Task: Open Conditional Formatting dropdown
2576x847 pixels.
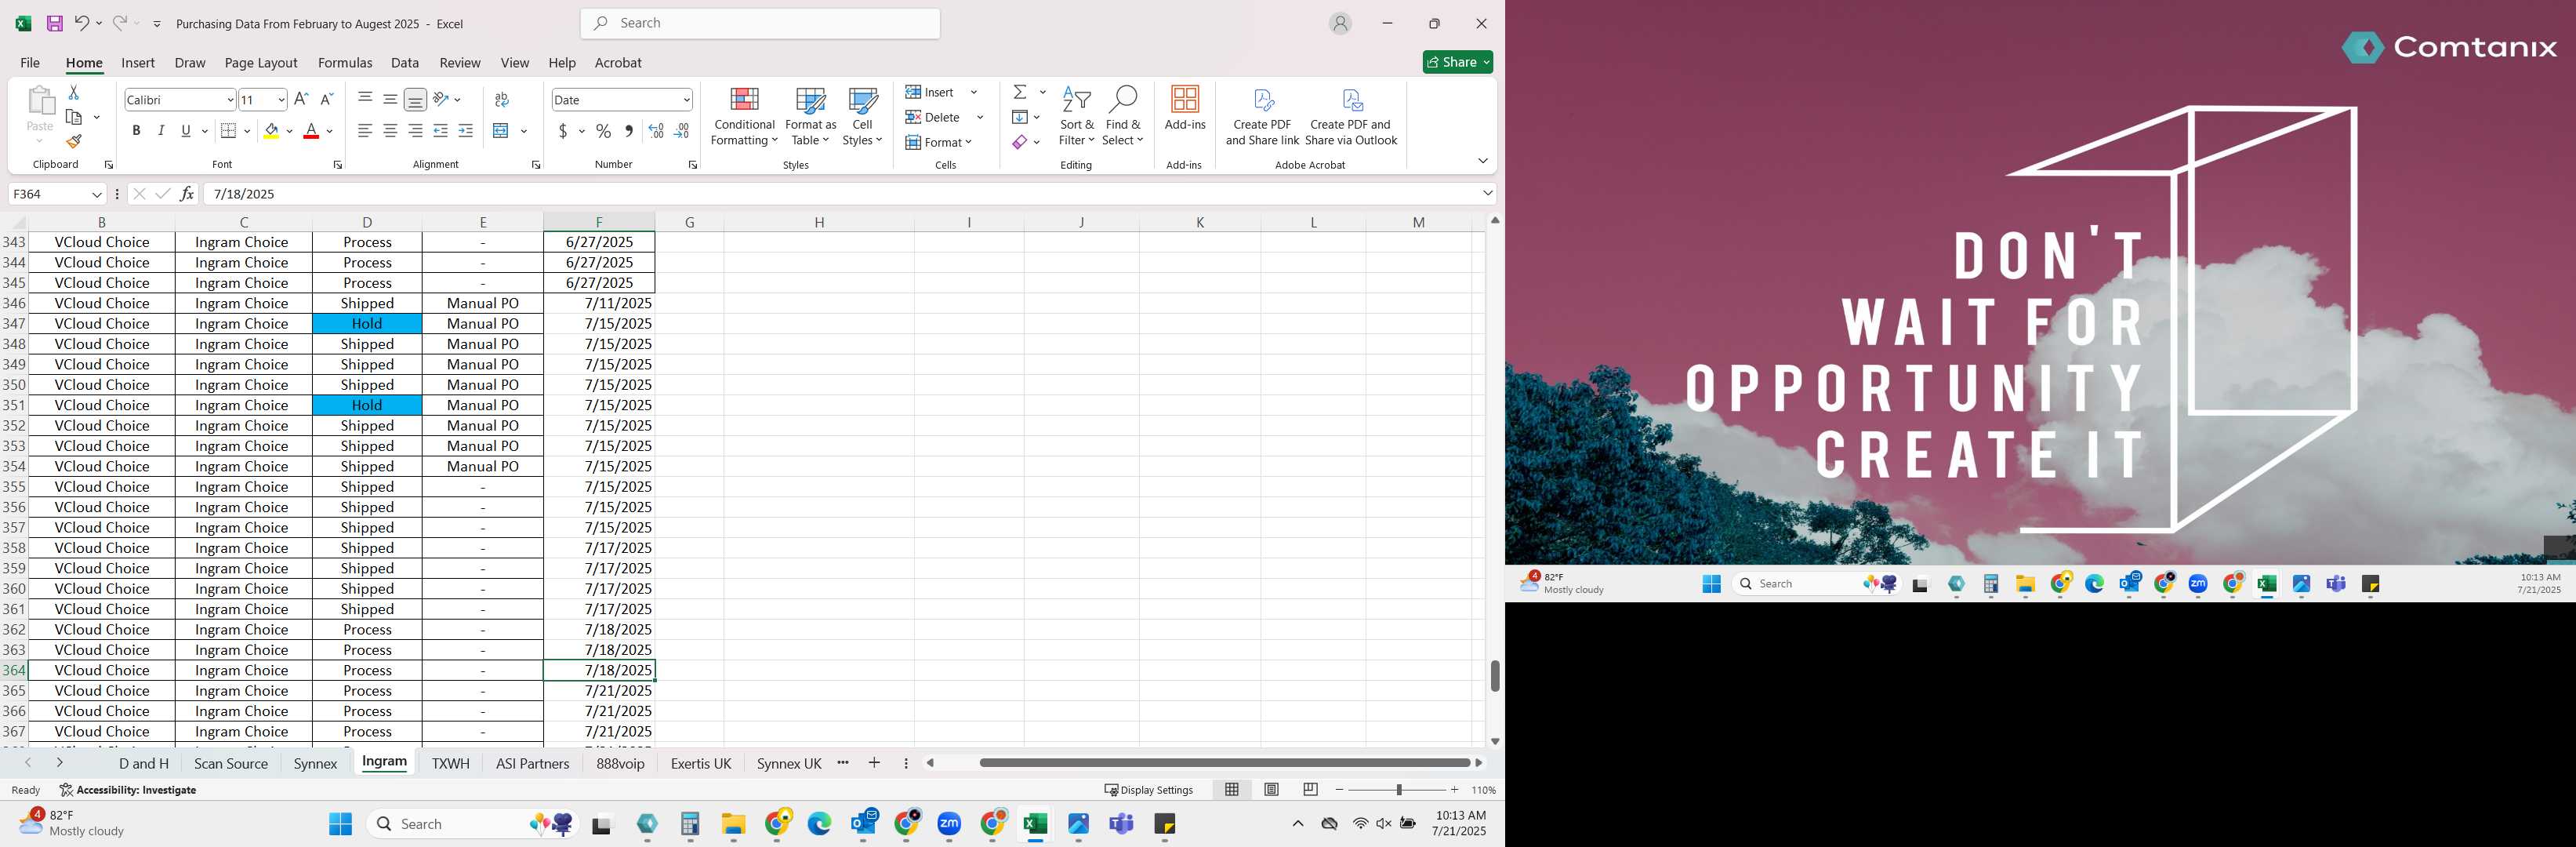Action: coord(744,117)
